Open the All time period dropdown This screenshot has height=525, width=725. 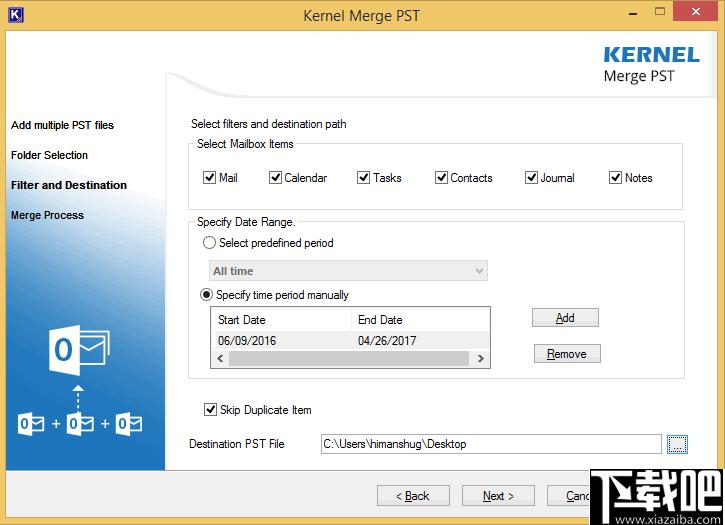pyautogui.click(x=348, y=271)
